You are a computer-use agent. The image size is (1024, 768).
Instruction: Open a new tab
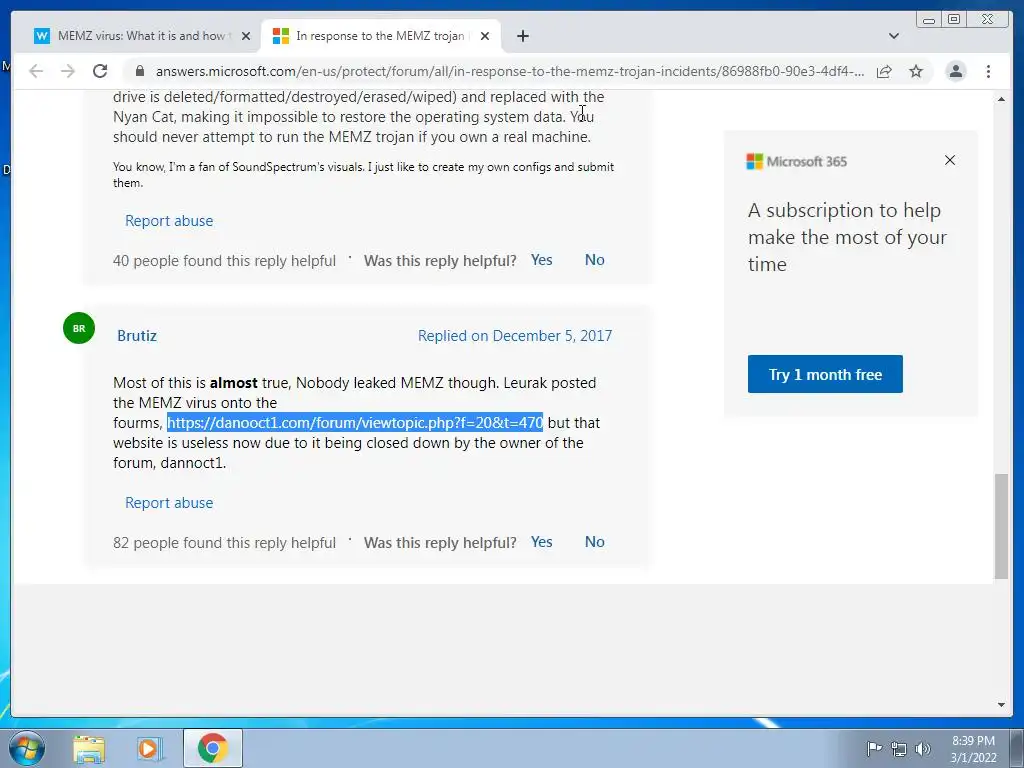522,36
